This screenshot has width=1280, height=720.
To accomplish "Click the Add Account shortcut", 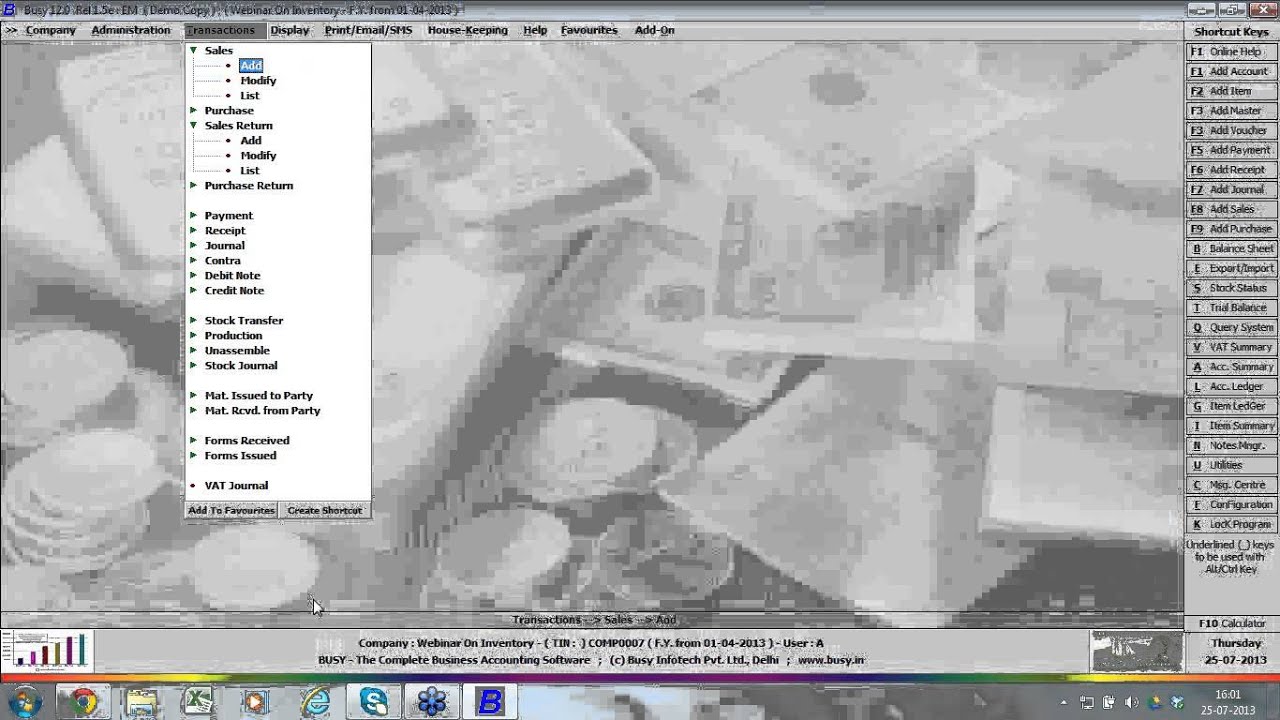I will coord(1231,71).
